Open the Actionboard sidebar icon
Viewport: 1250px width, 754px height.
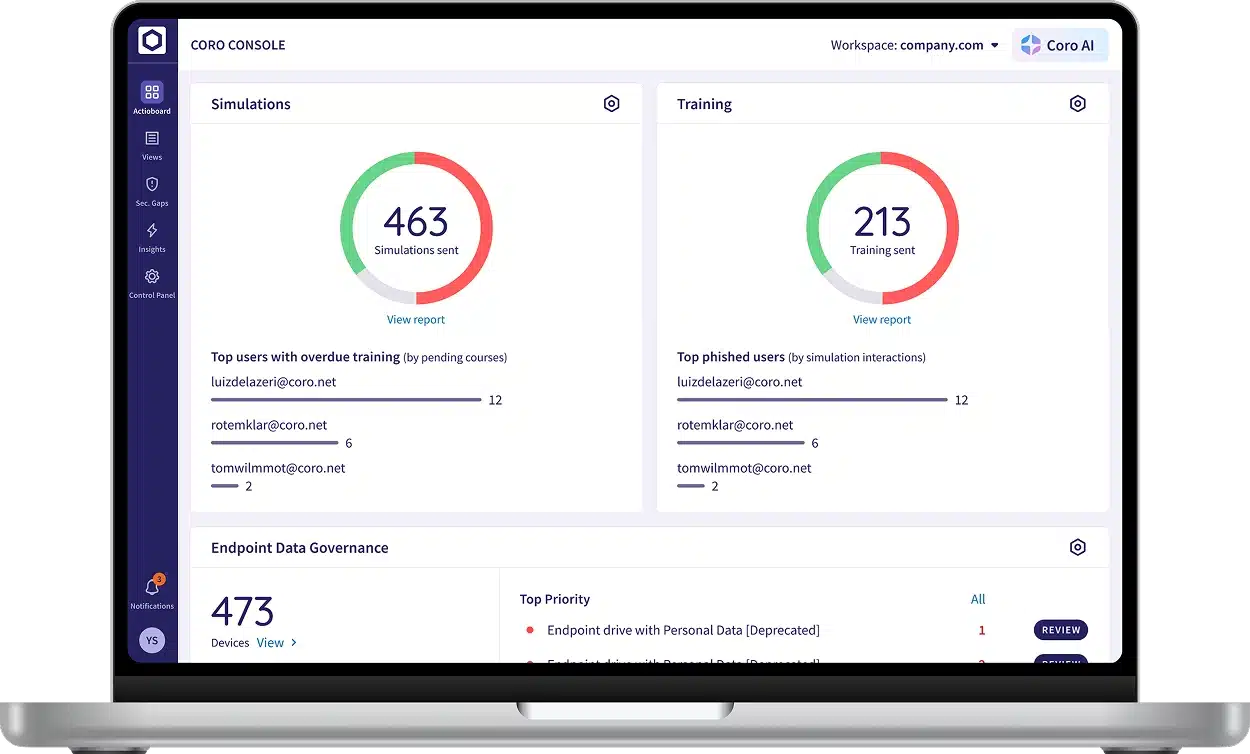pyautogui.click(x=152, y=92)
